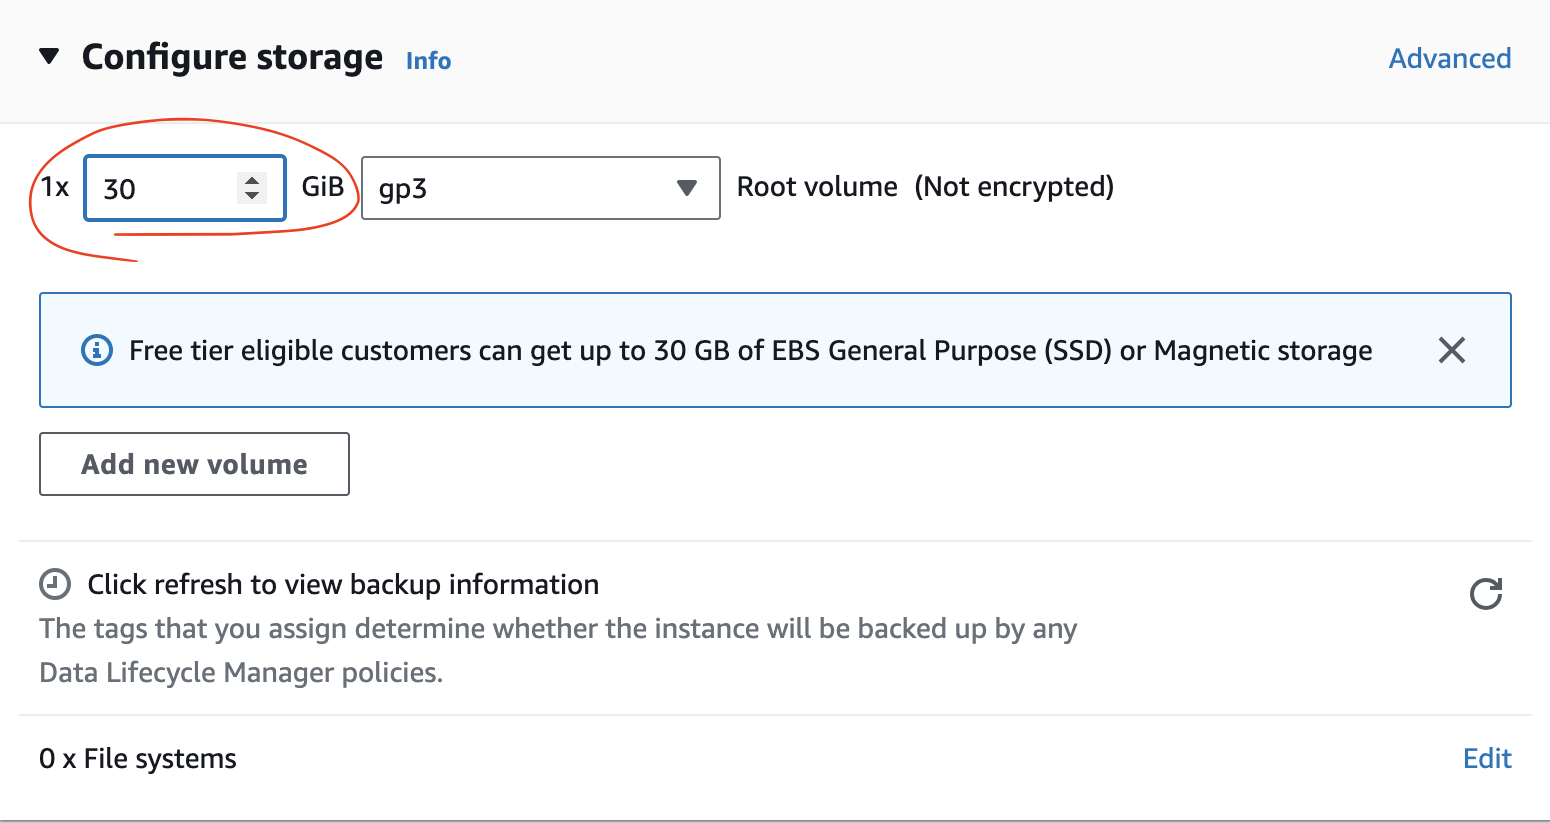
Task: Select the Not encrypted status text
Action: tap(1013, 187)
